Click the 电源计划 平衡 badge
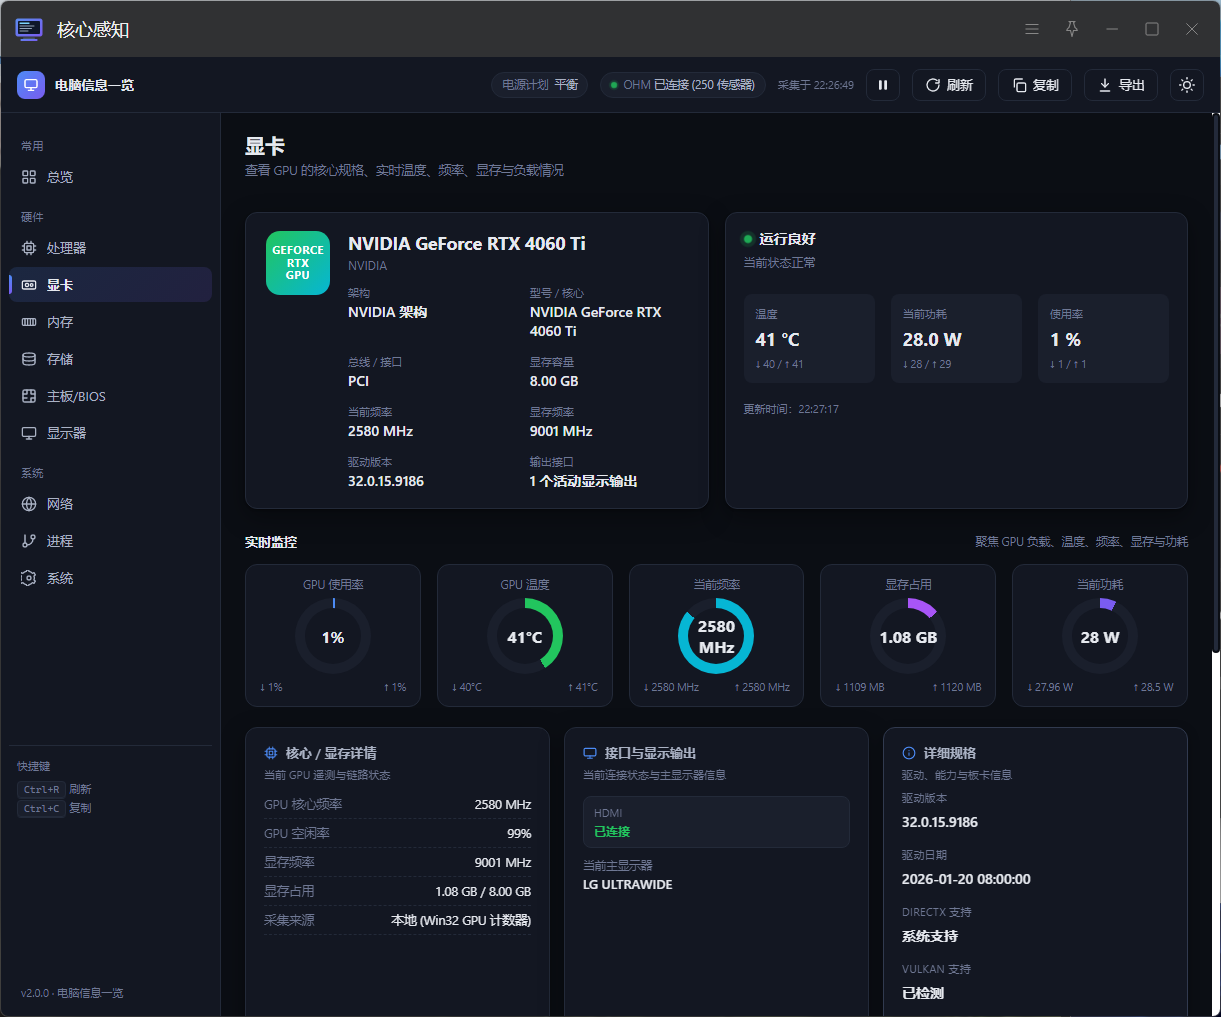 [540, 85]
